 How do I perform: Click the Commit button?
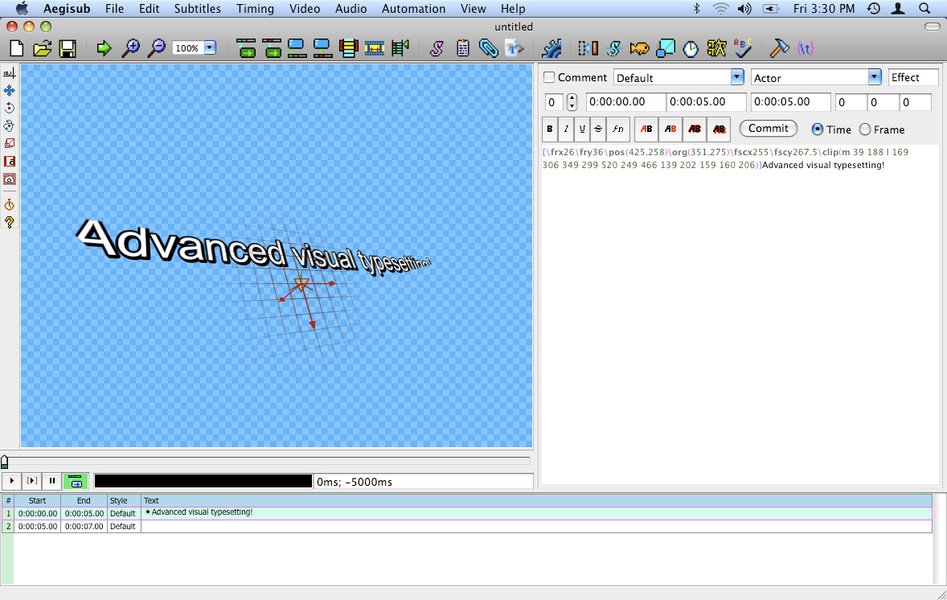[x=768, y=128]
